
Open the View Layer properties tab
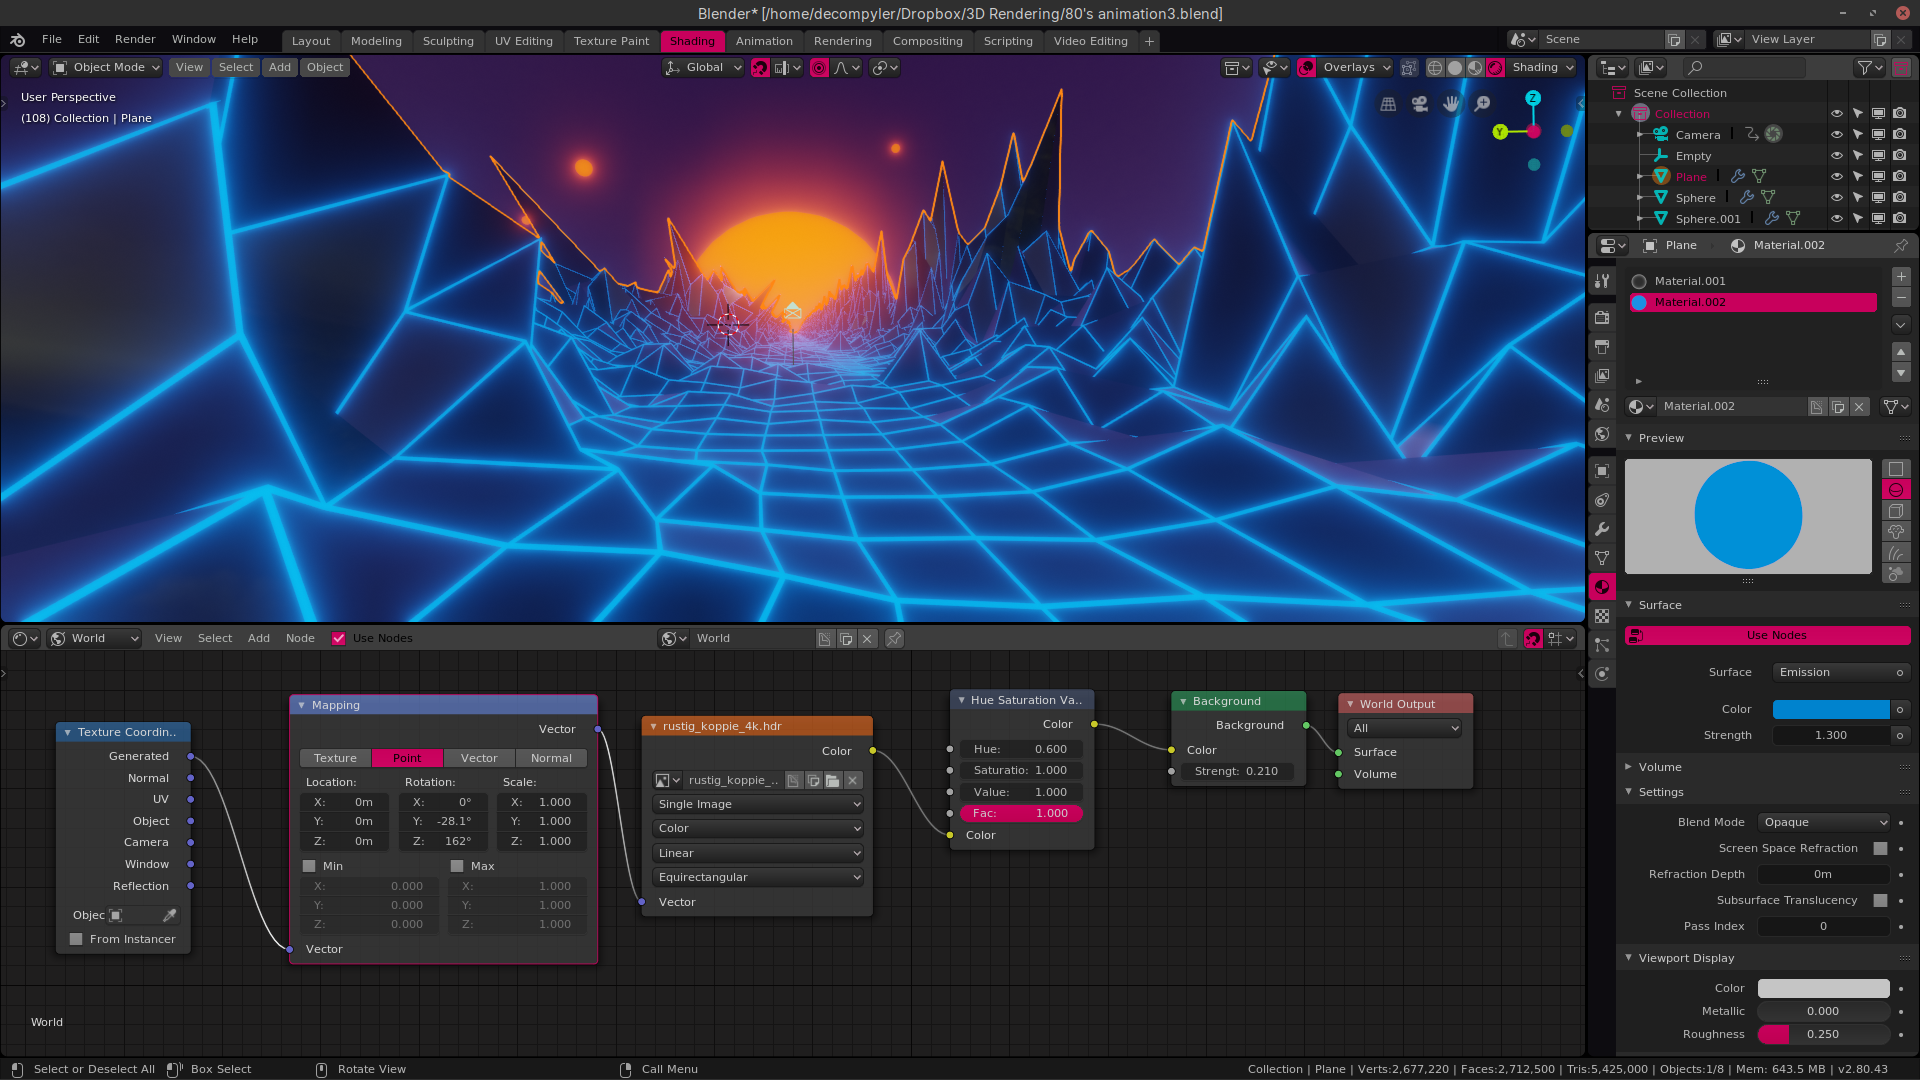tap(1602, 376)
